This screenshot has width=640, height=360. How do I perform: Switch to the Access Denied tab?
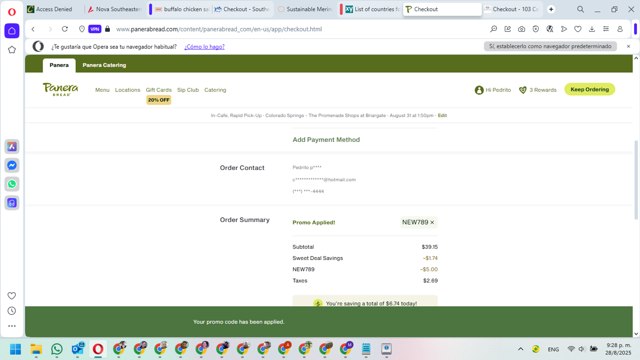pyautogui.click(x=53, y=9)
